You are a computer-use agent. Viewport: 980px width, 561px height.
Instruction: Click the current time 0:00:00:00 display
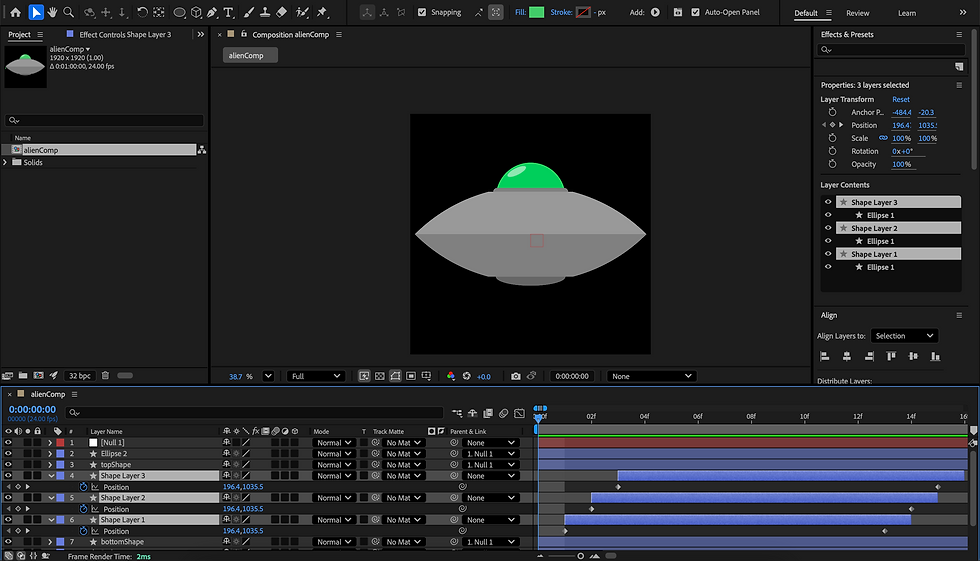[32, 409]
